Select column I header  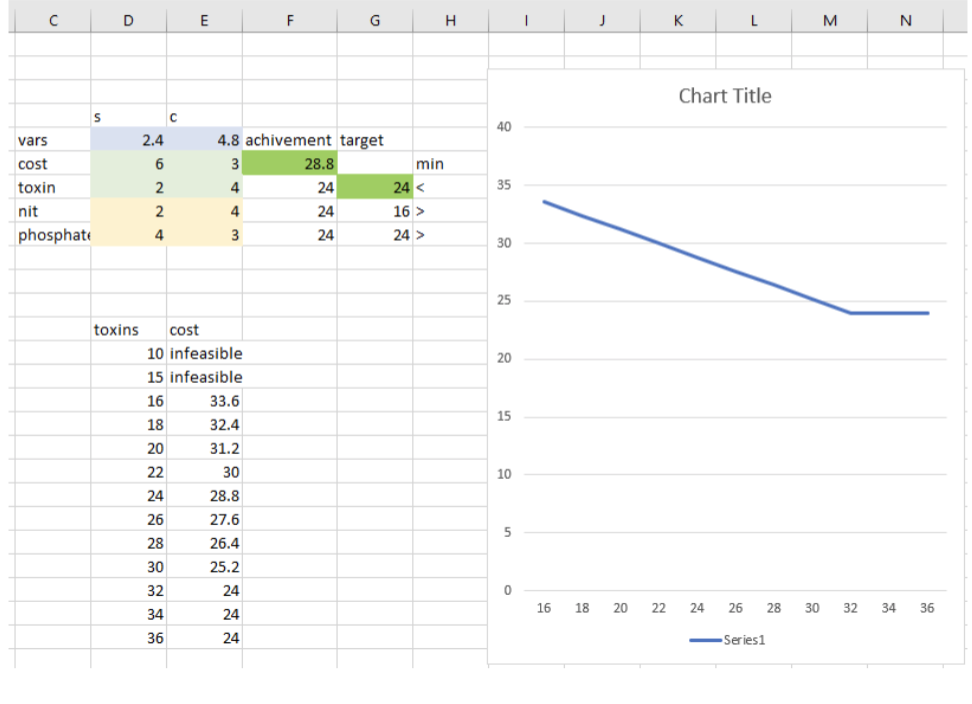coord(526,20)
